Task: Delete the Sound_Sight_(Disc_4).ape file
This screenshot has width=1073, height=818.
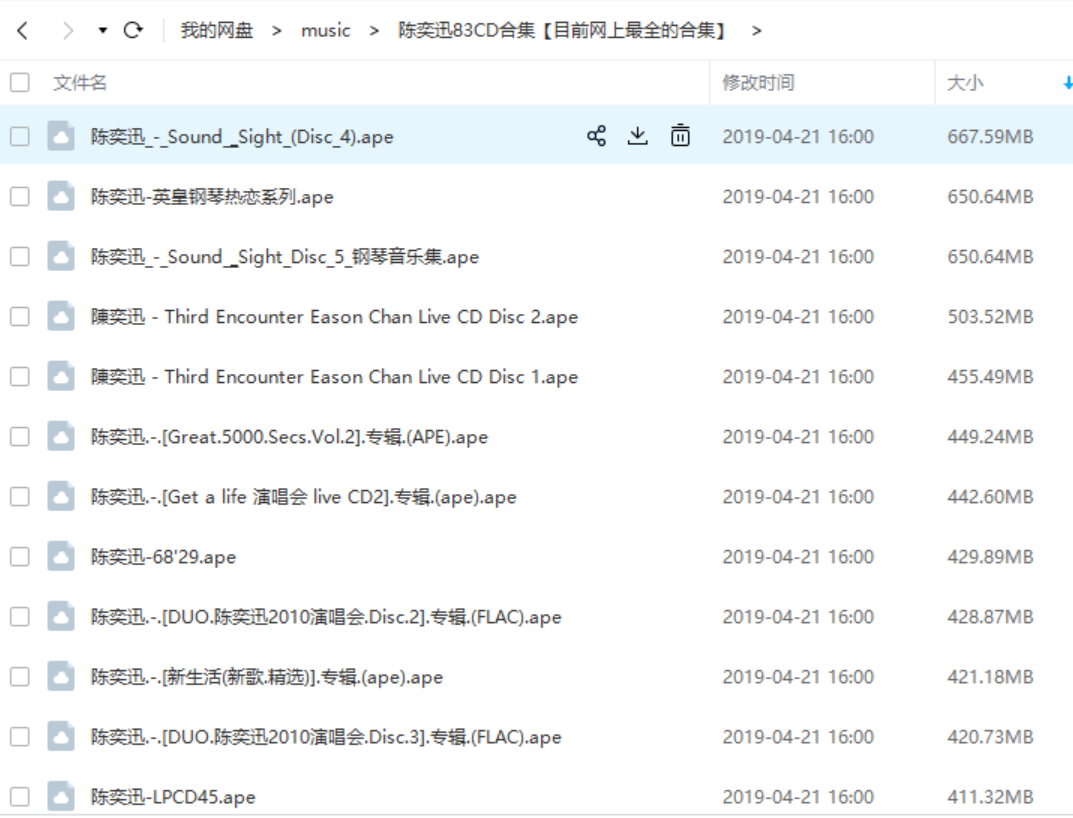Action: tap(680, 136)
